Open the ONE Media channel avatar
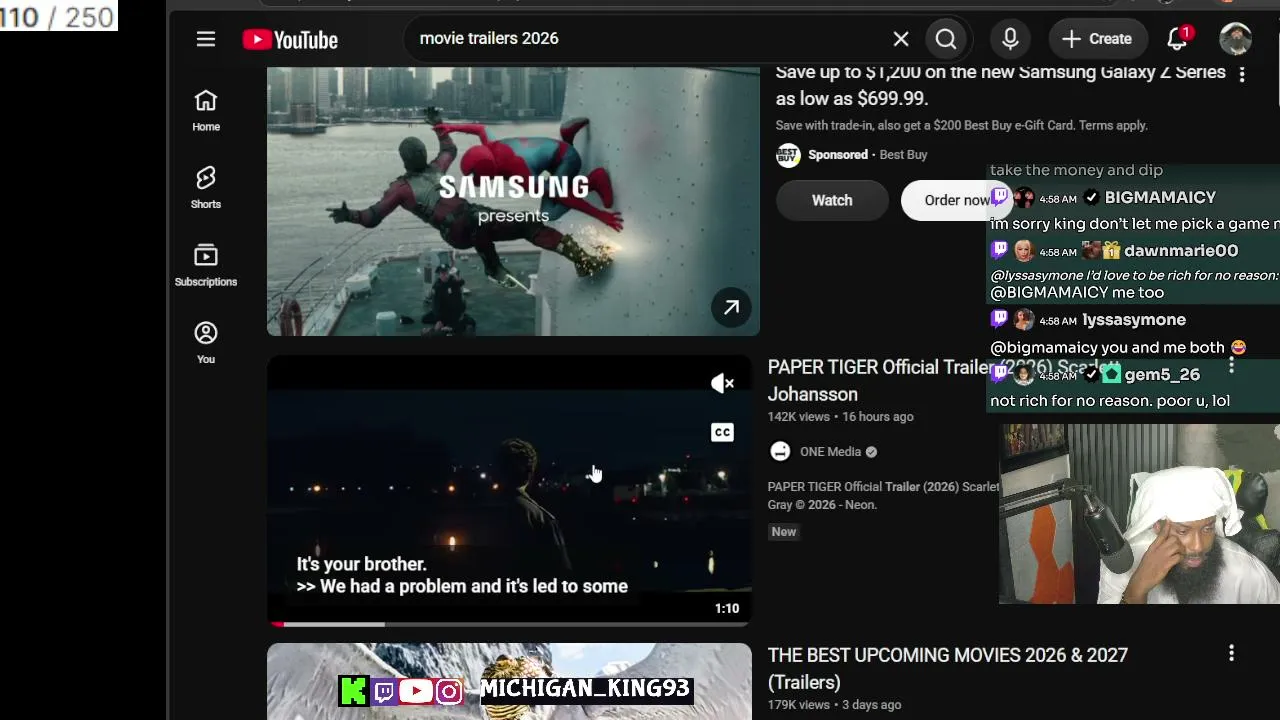The width and height of the screenshot is (1280, 720). pyautogui.click(x=780, y=452)
